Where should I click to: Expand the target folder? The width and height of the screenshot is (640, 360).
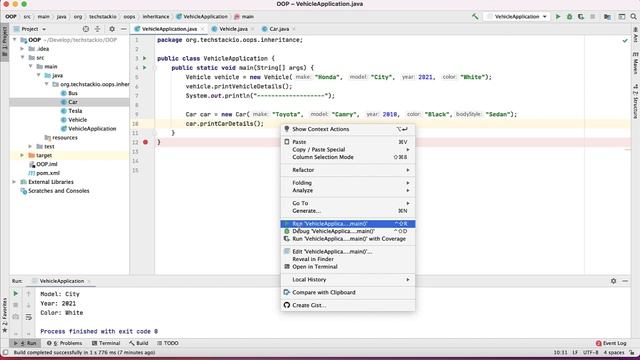pyautogui.click(x=22, y=155)
